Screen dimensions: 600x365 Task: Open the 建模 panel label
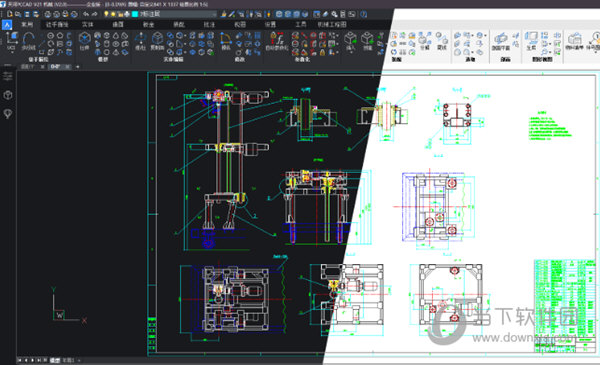click(x=103, y=59)
